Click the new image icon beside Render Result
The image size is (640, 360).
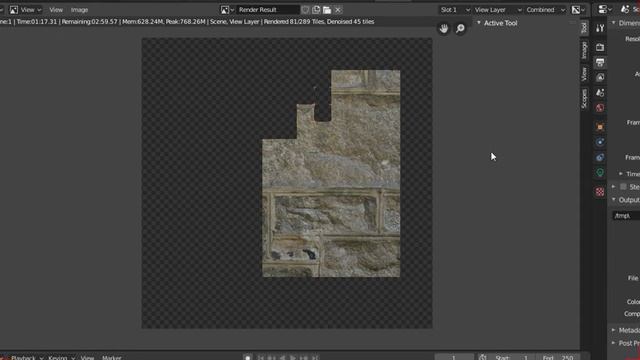coord(316,9)
